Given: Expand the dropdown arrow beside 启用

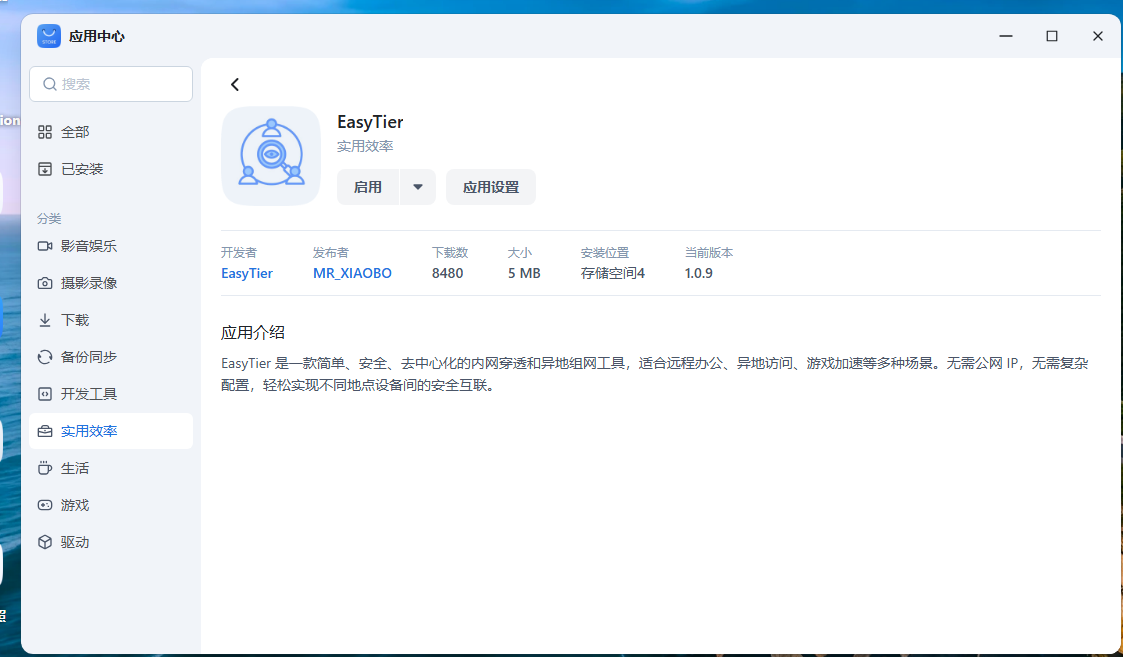Looking at the screenshot, I should [x=418, y=187].
